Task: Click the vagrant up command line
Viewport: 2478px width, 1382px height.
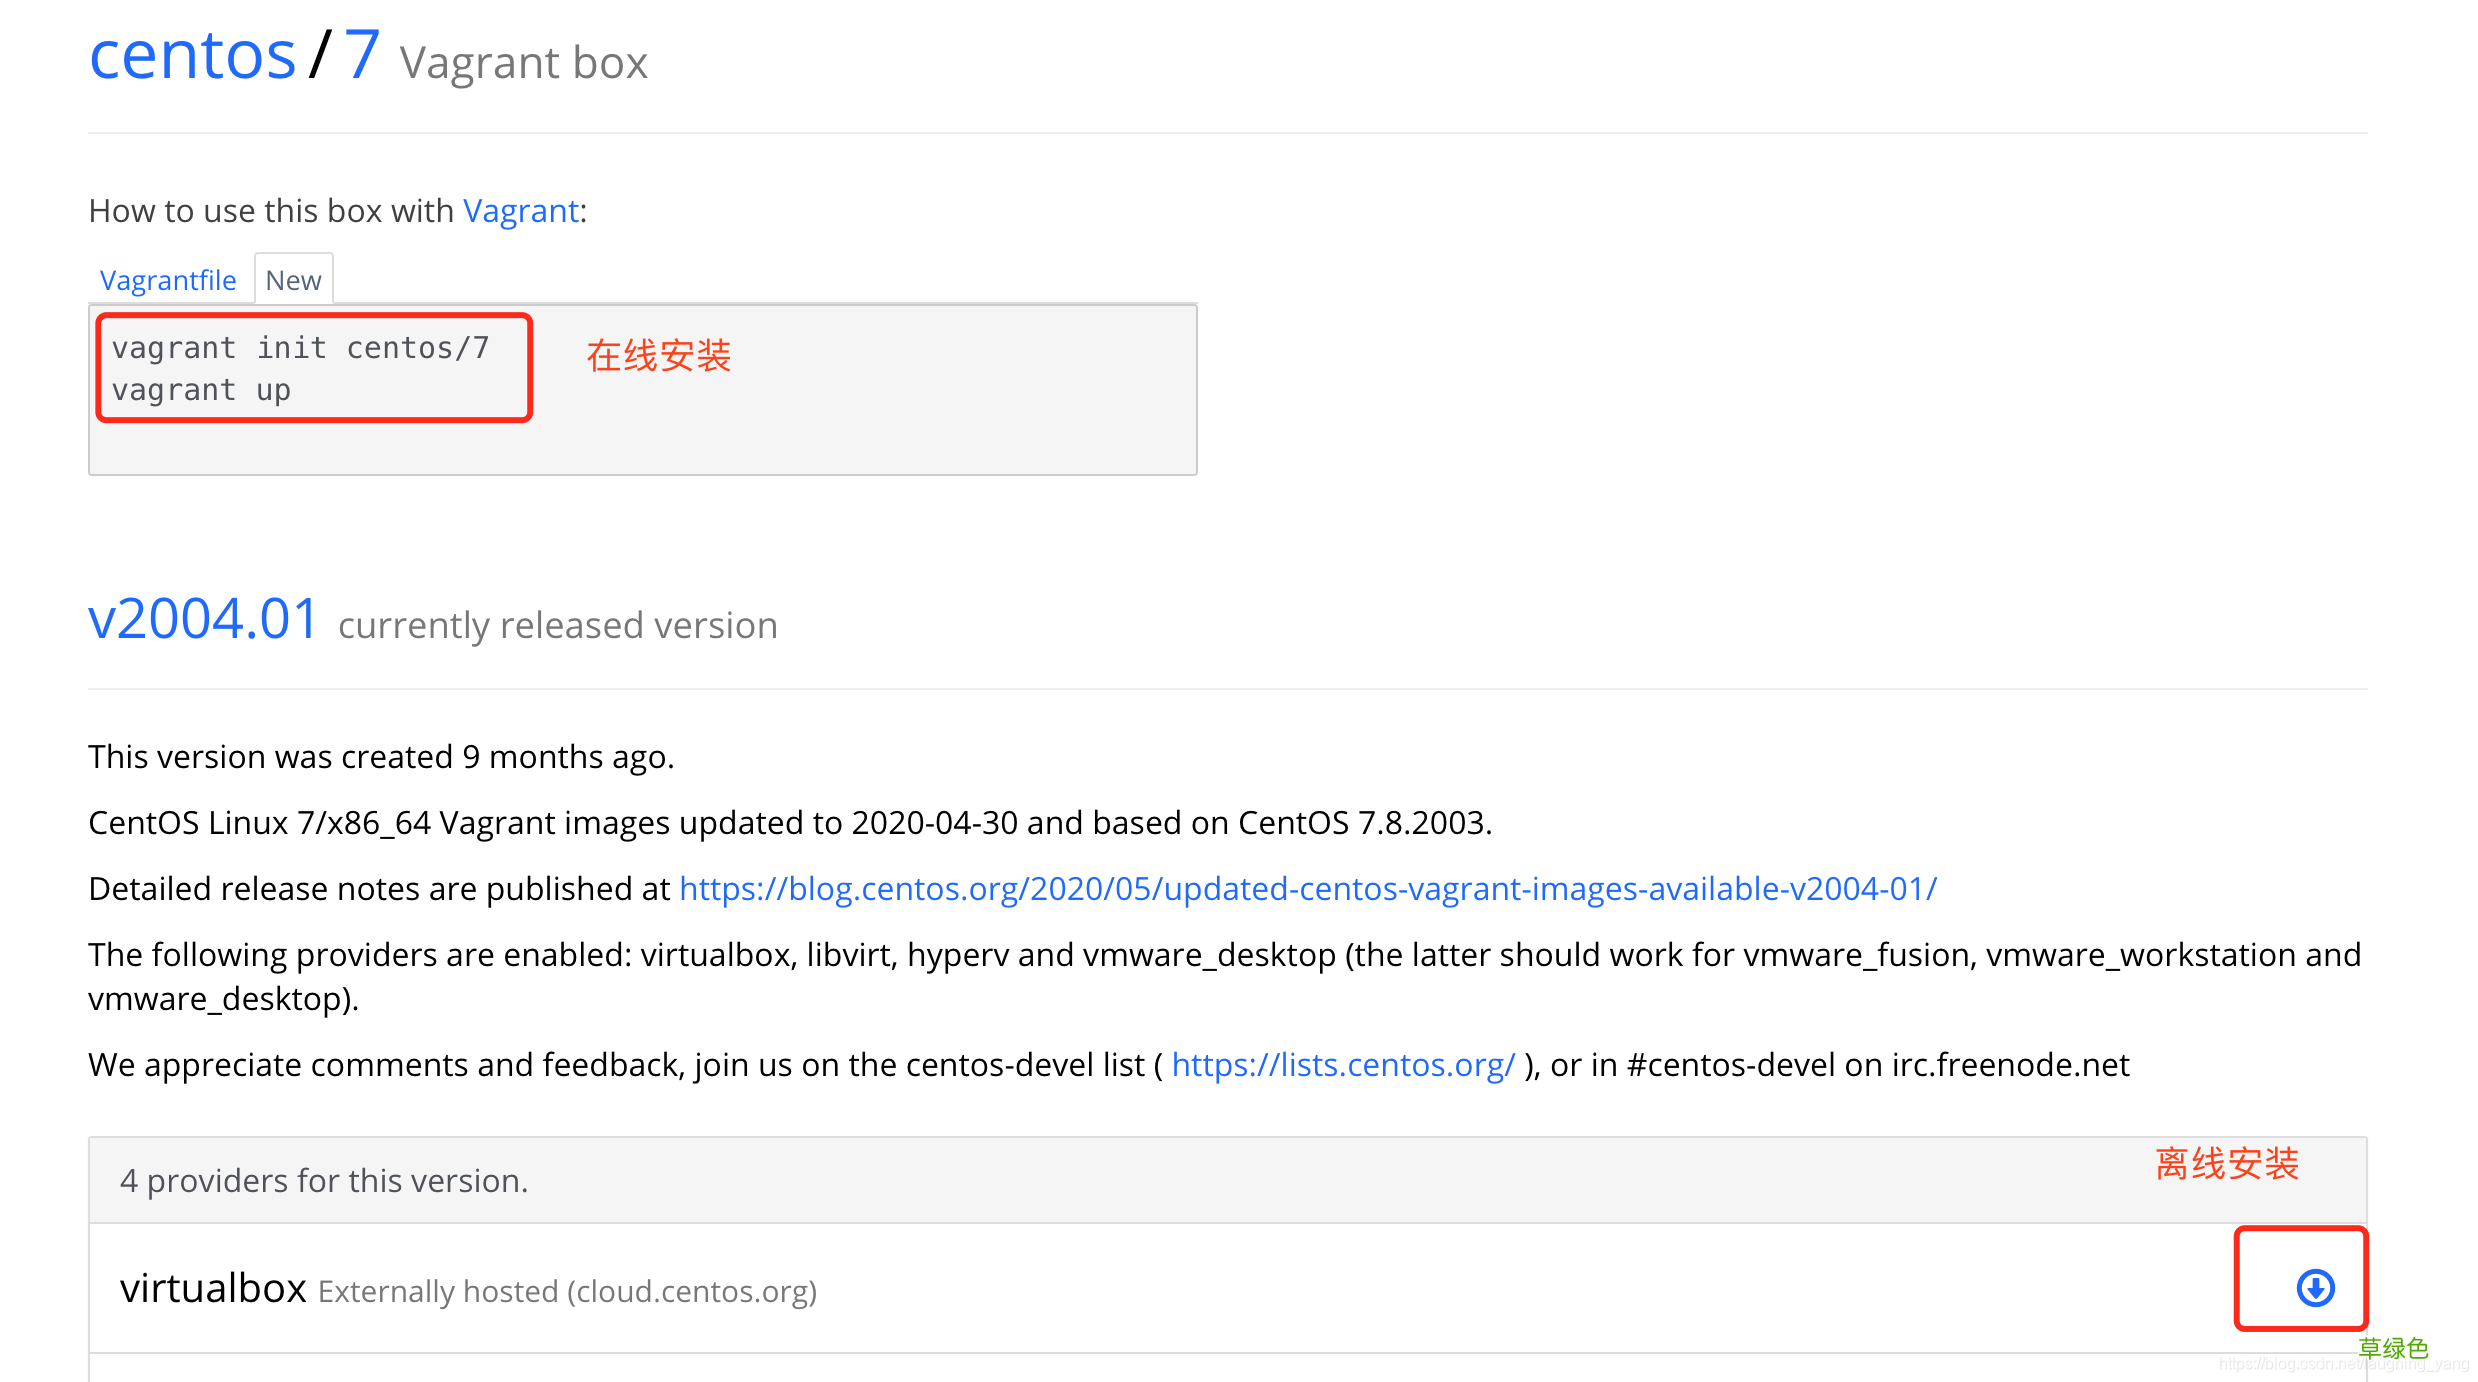Action: (200, 389)
